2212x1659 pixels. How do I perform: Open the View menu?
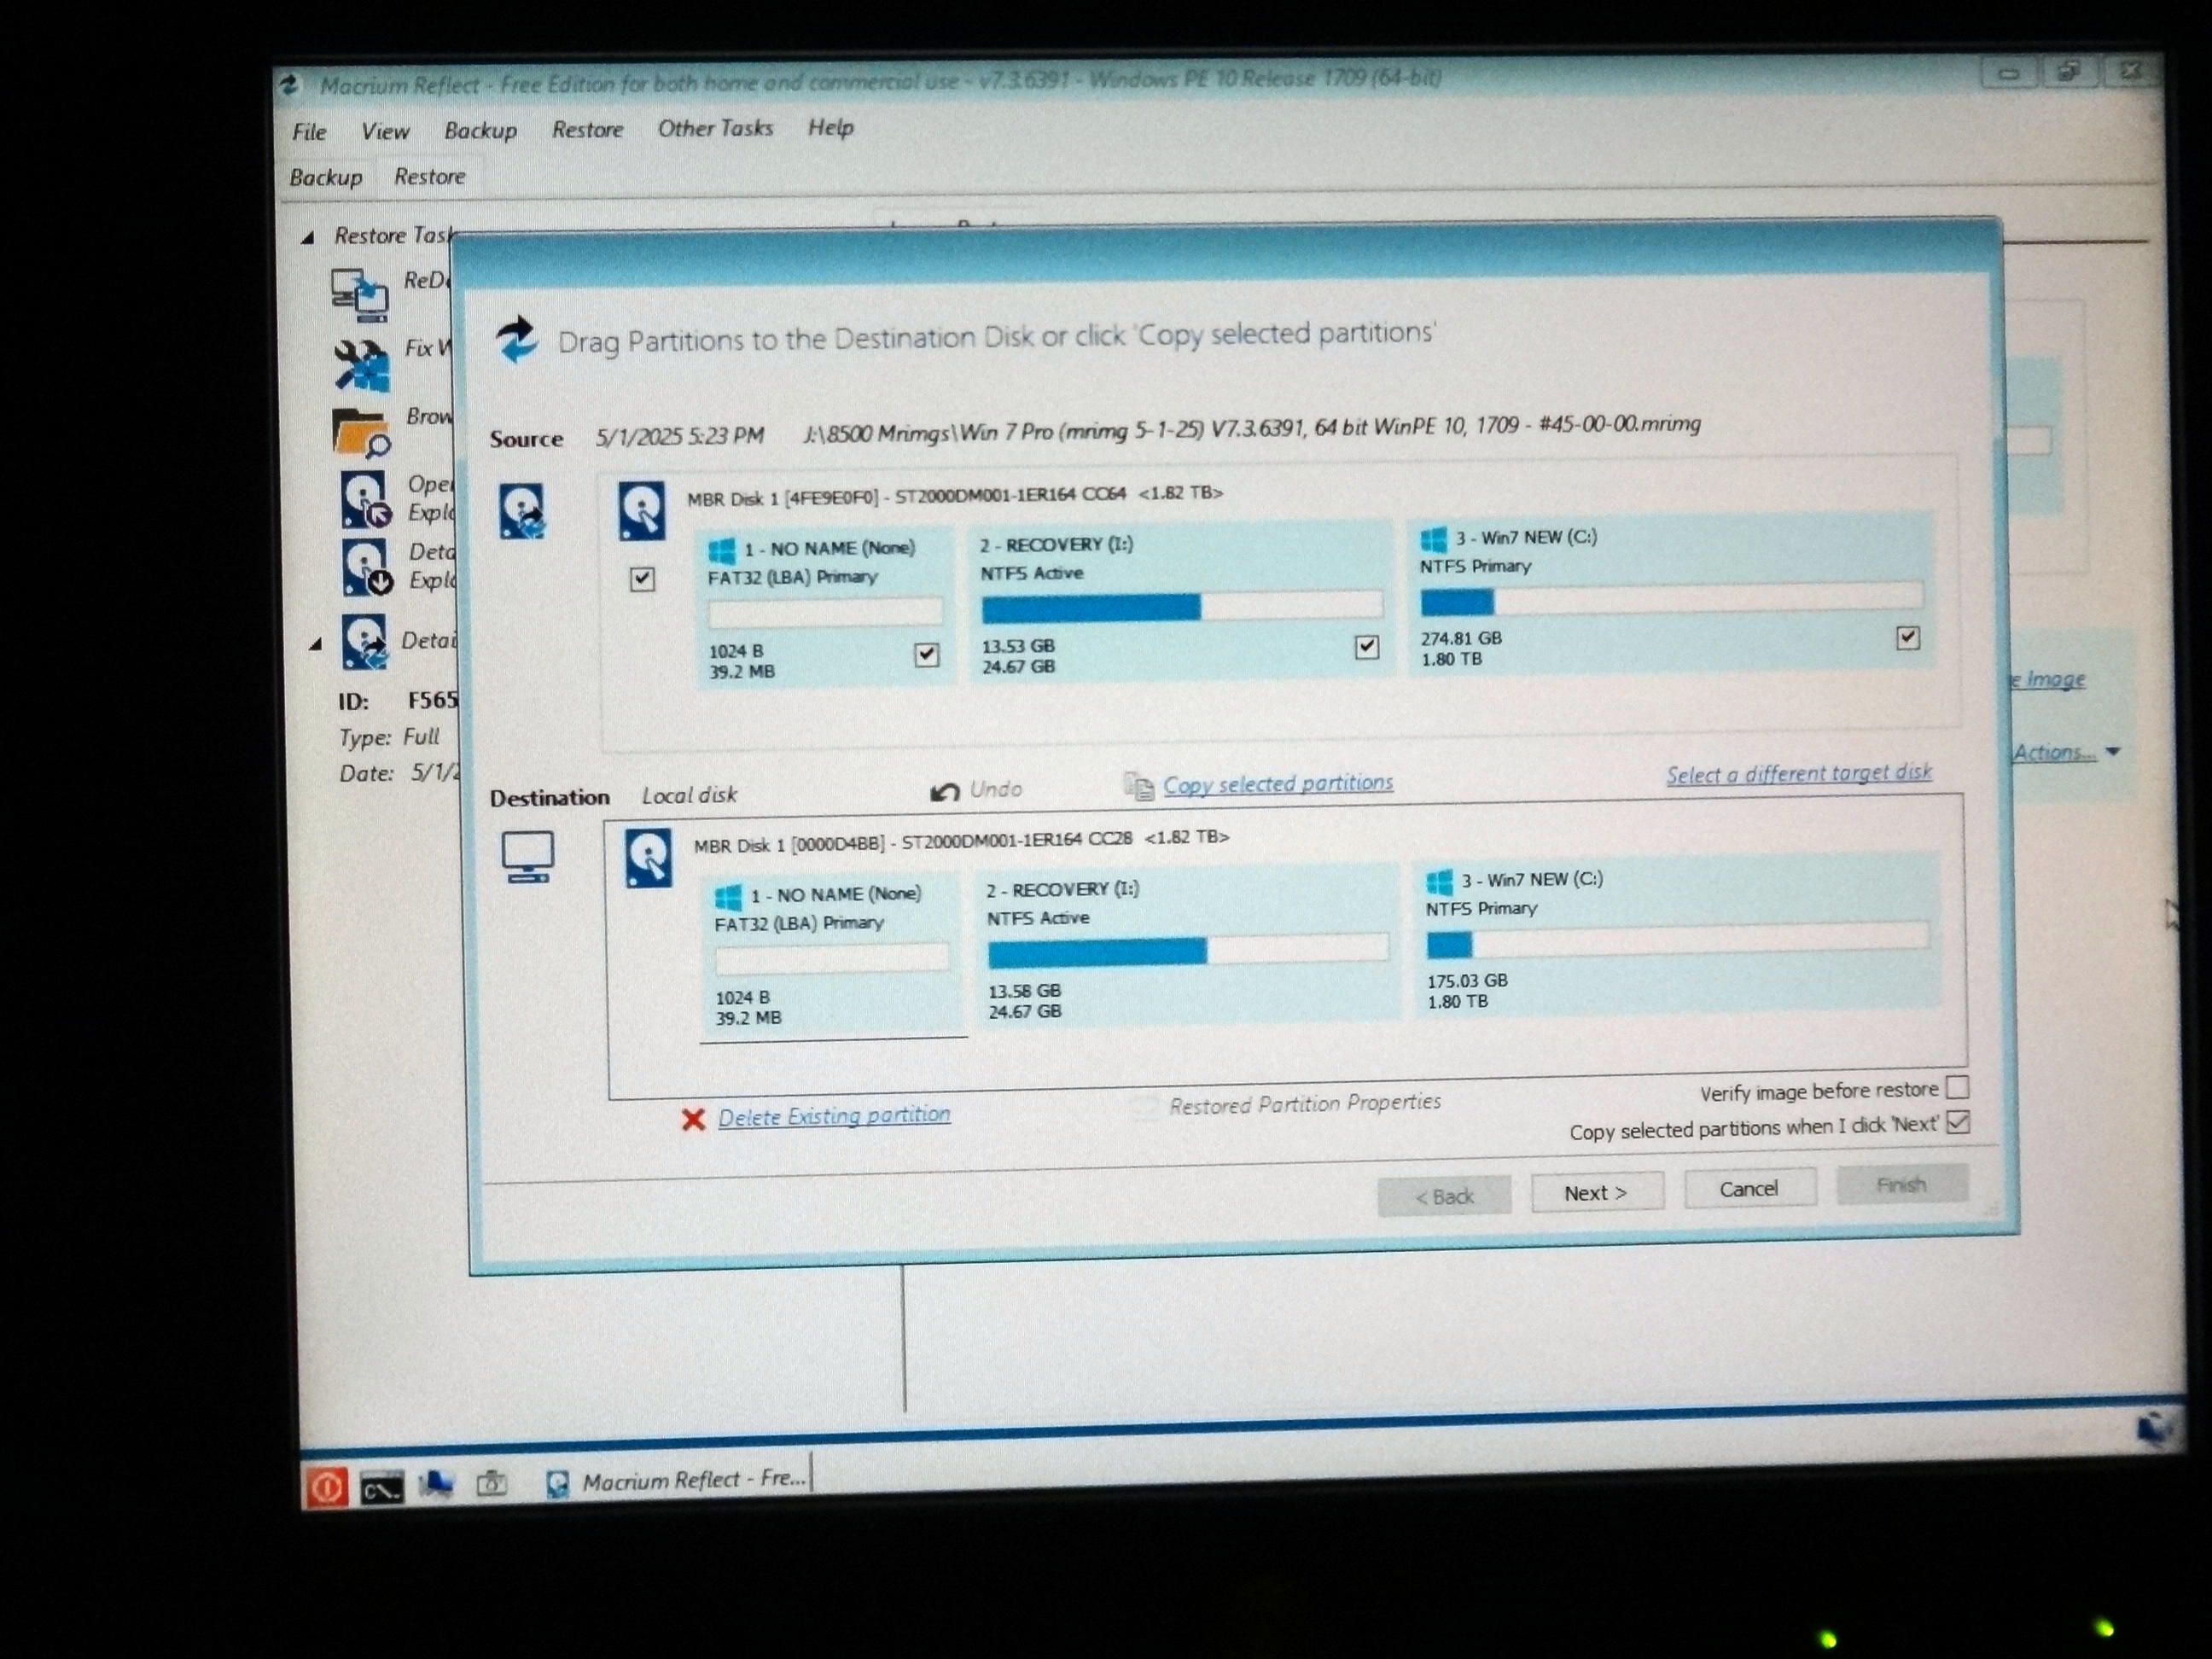(x=385, y=131)
